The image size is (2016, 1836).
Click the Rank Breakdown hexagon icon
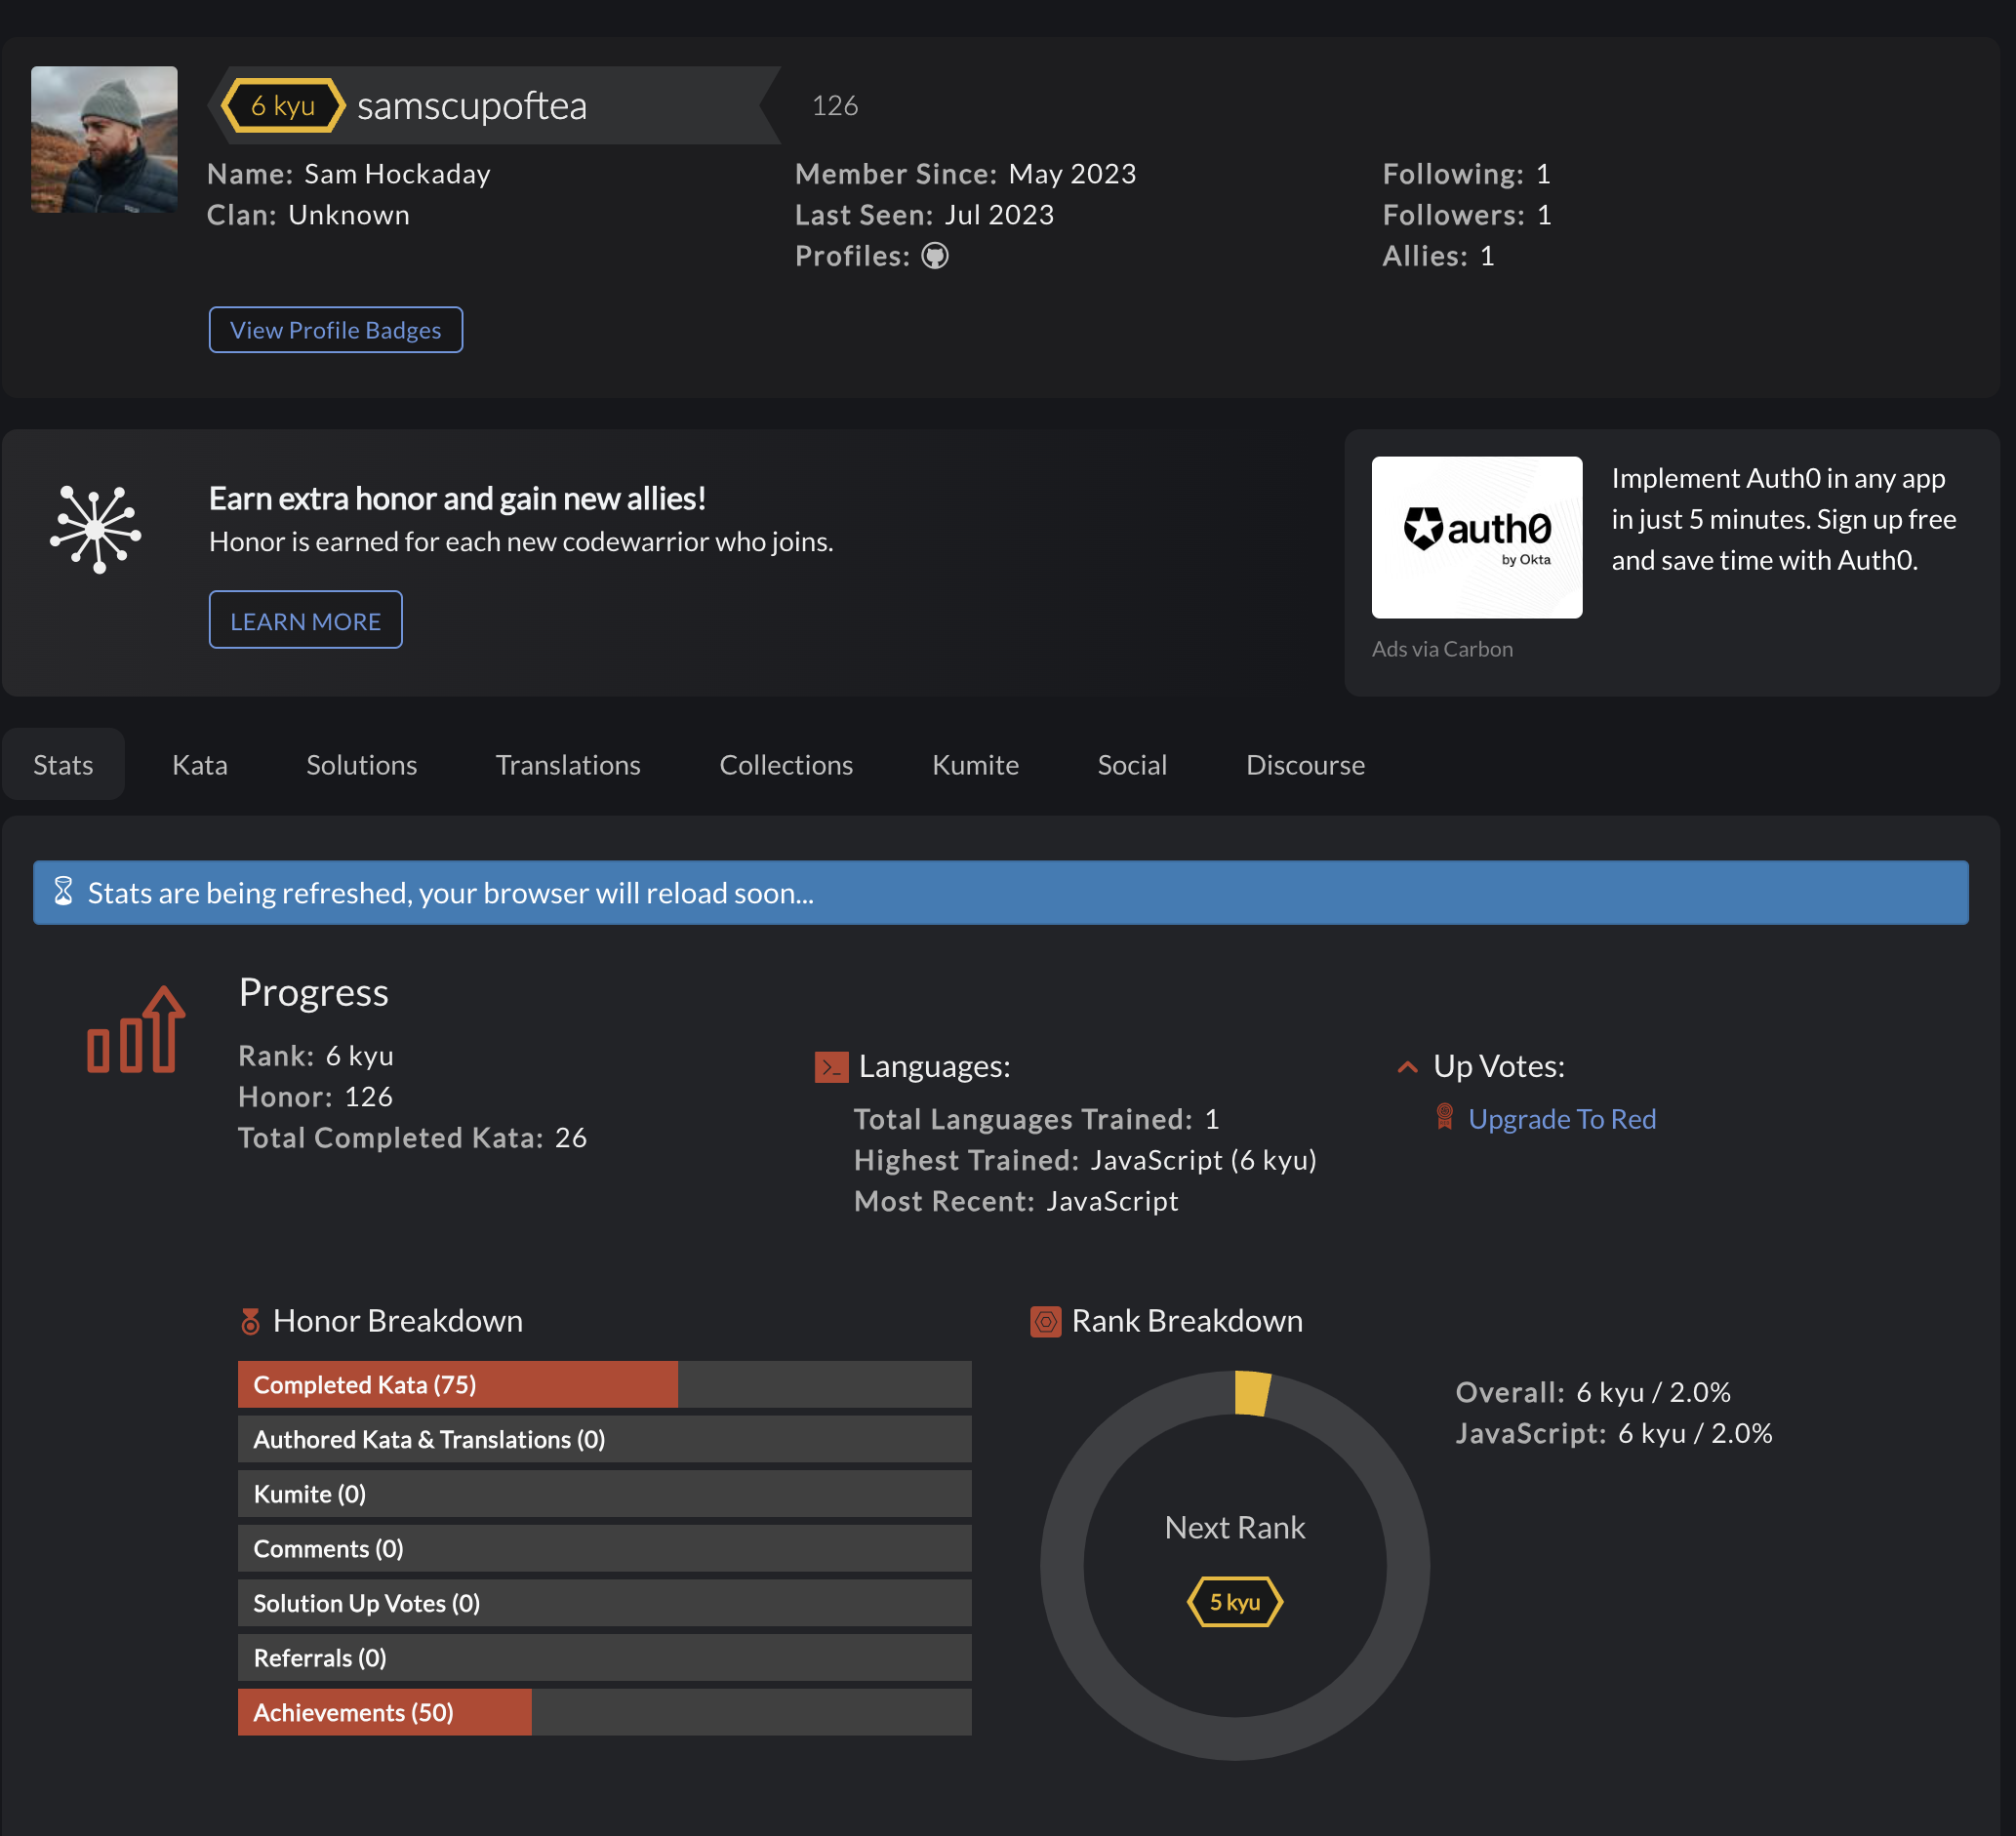pos(1045,1322)
